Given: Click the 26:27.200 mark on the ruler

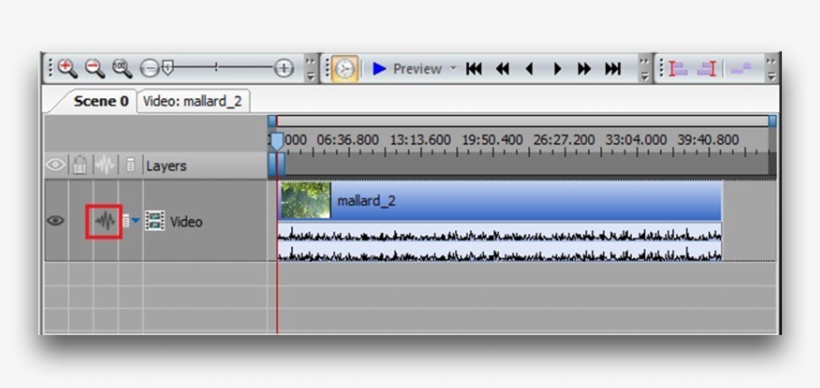Looking at the screenshot, I should (564, 140).
